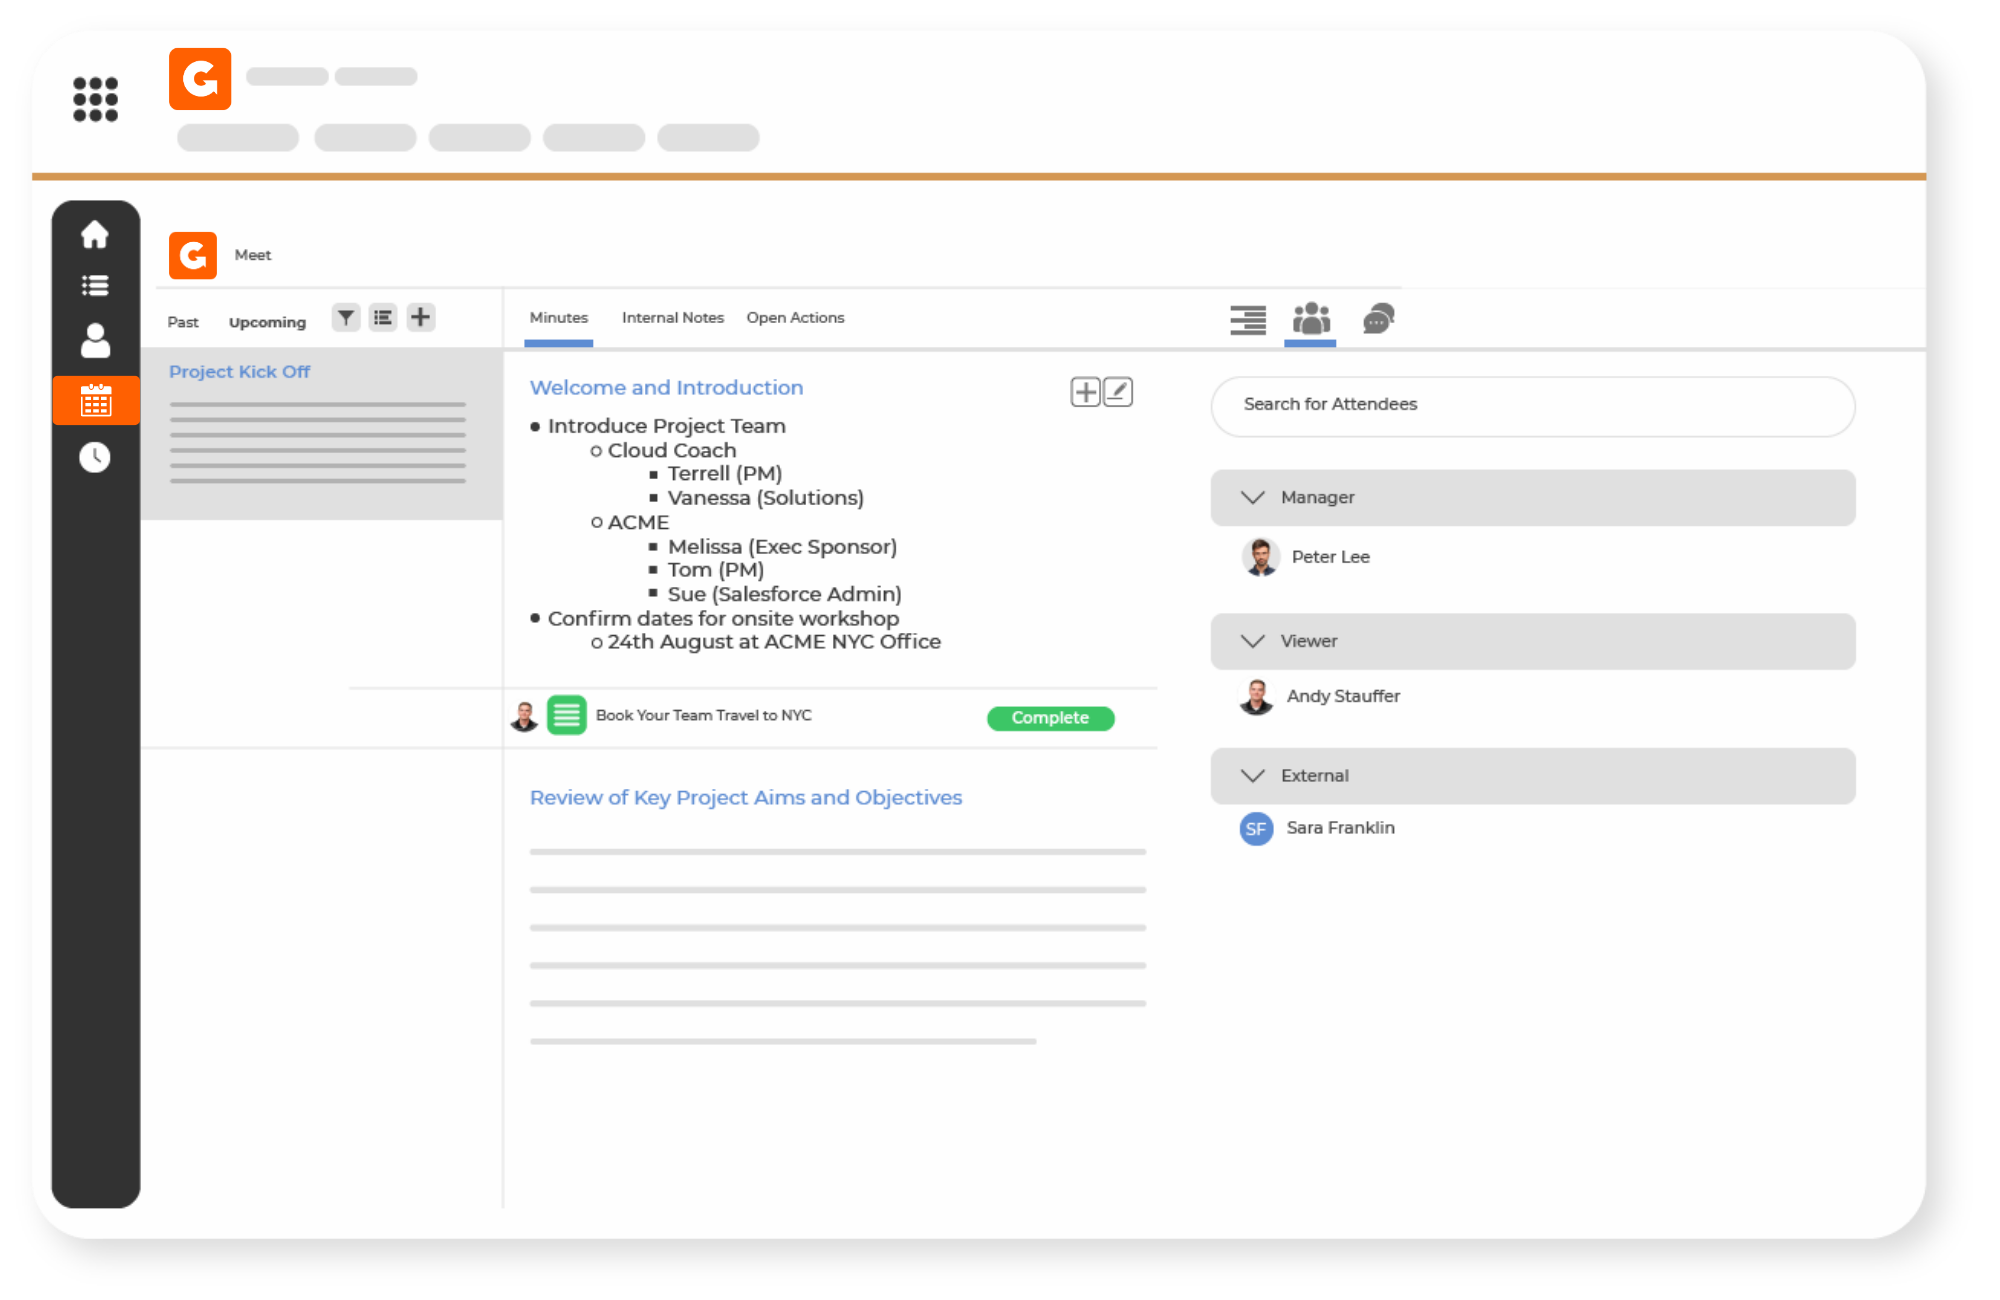Switch to the Open Actions tab
The image size is (2000, 1300).
(x=795, y=318)
